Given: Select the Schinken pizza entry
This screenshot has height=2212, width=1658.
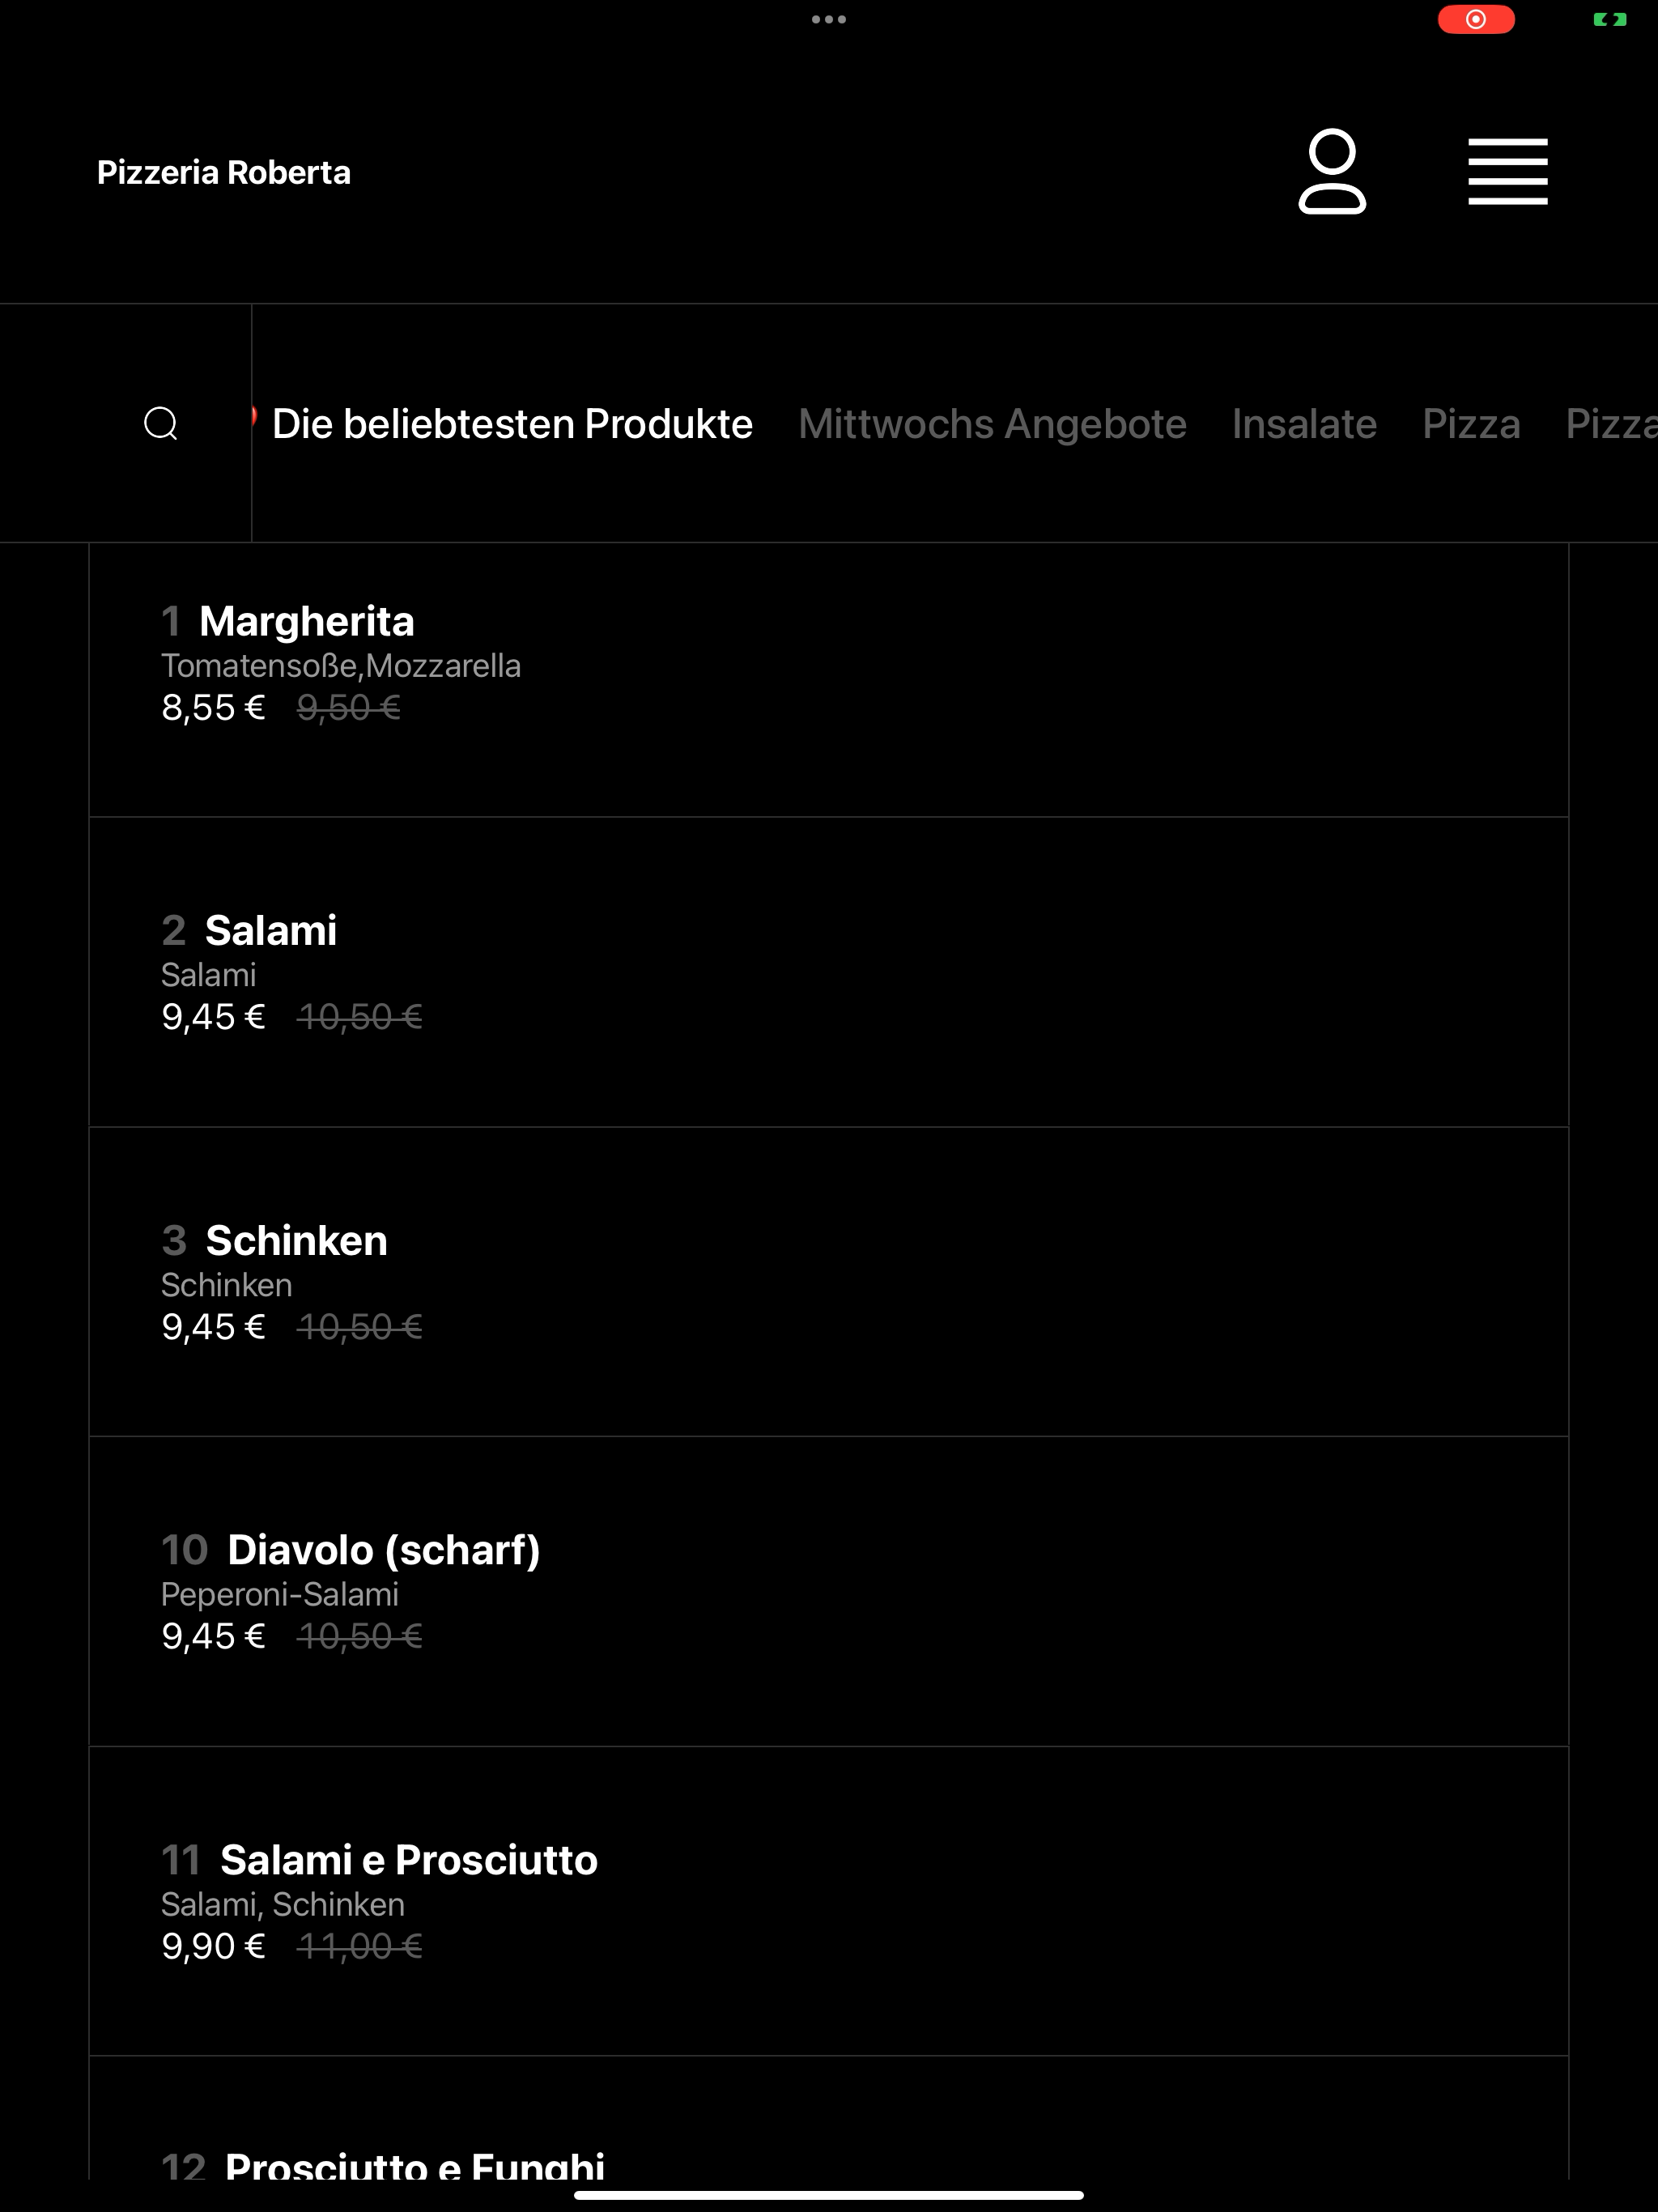Looking at the screenshot, I should click(x=828, y=1282).
